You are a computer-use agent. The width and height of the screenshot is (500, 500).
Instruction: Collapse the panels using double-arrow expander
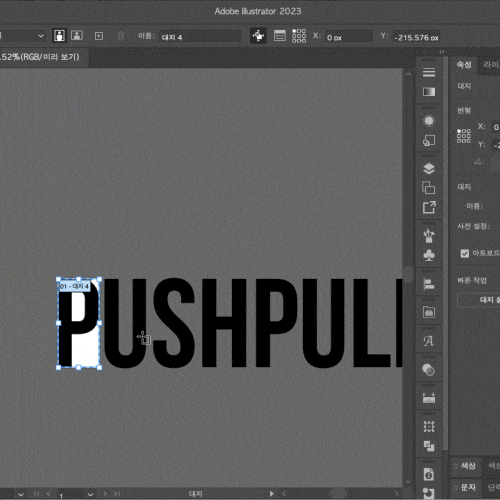click(442, 52)
